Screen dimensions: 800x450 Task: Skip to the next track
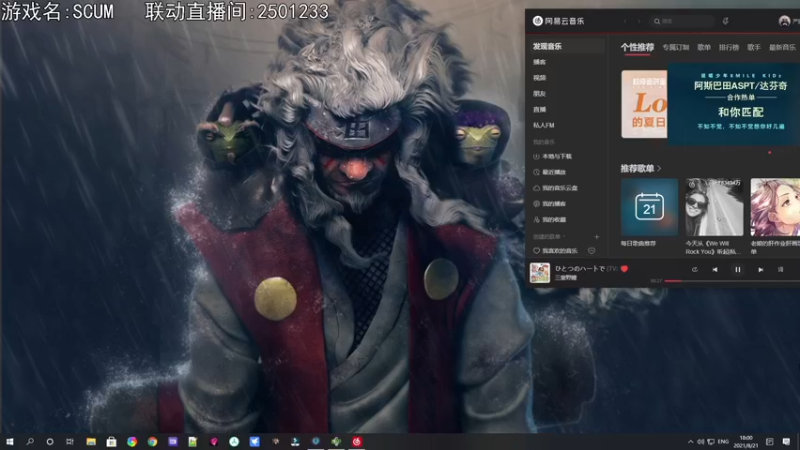point(760,269)
